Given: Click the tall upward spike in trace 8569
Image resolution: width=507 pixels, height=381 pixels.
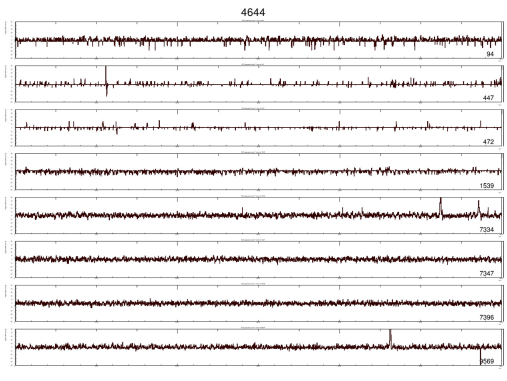Looking at the screenshot, I should click(x=390, y=338).
